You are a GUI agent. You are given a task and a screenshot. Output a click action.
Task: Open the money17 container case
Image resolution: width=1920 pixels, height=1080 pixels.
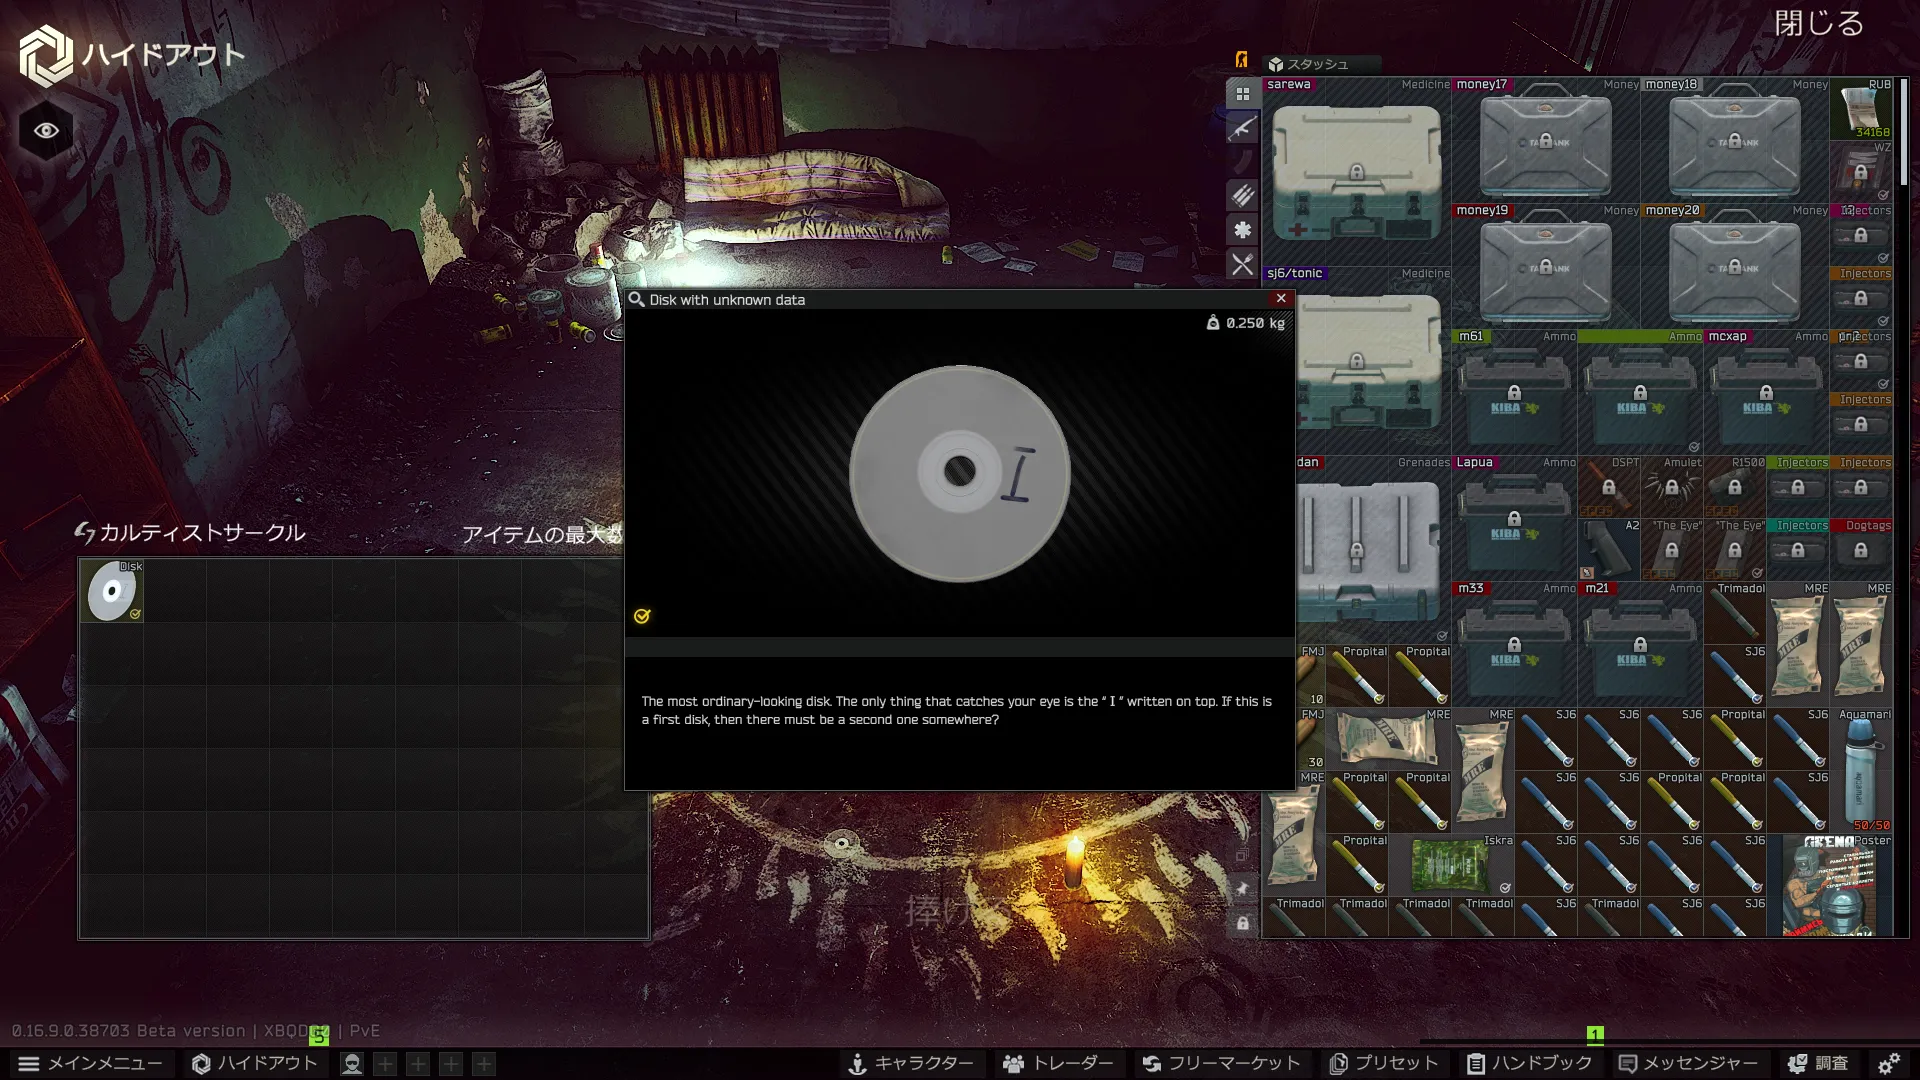coord(1545,145)
